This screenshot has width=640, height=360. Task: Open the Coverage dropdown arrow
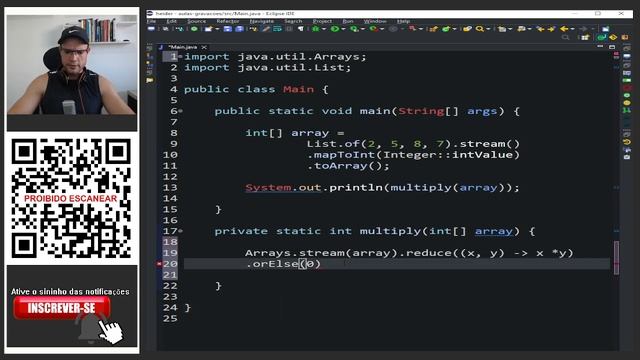[362, 29]
